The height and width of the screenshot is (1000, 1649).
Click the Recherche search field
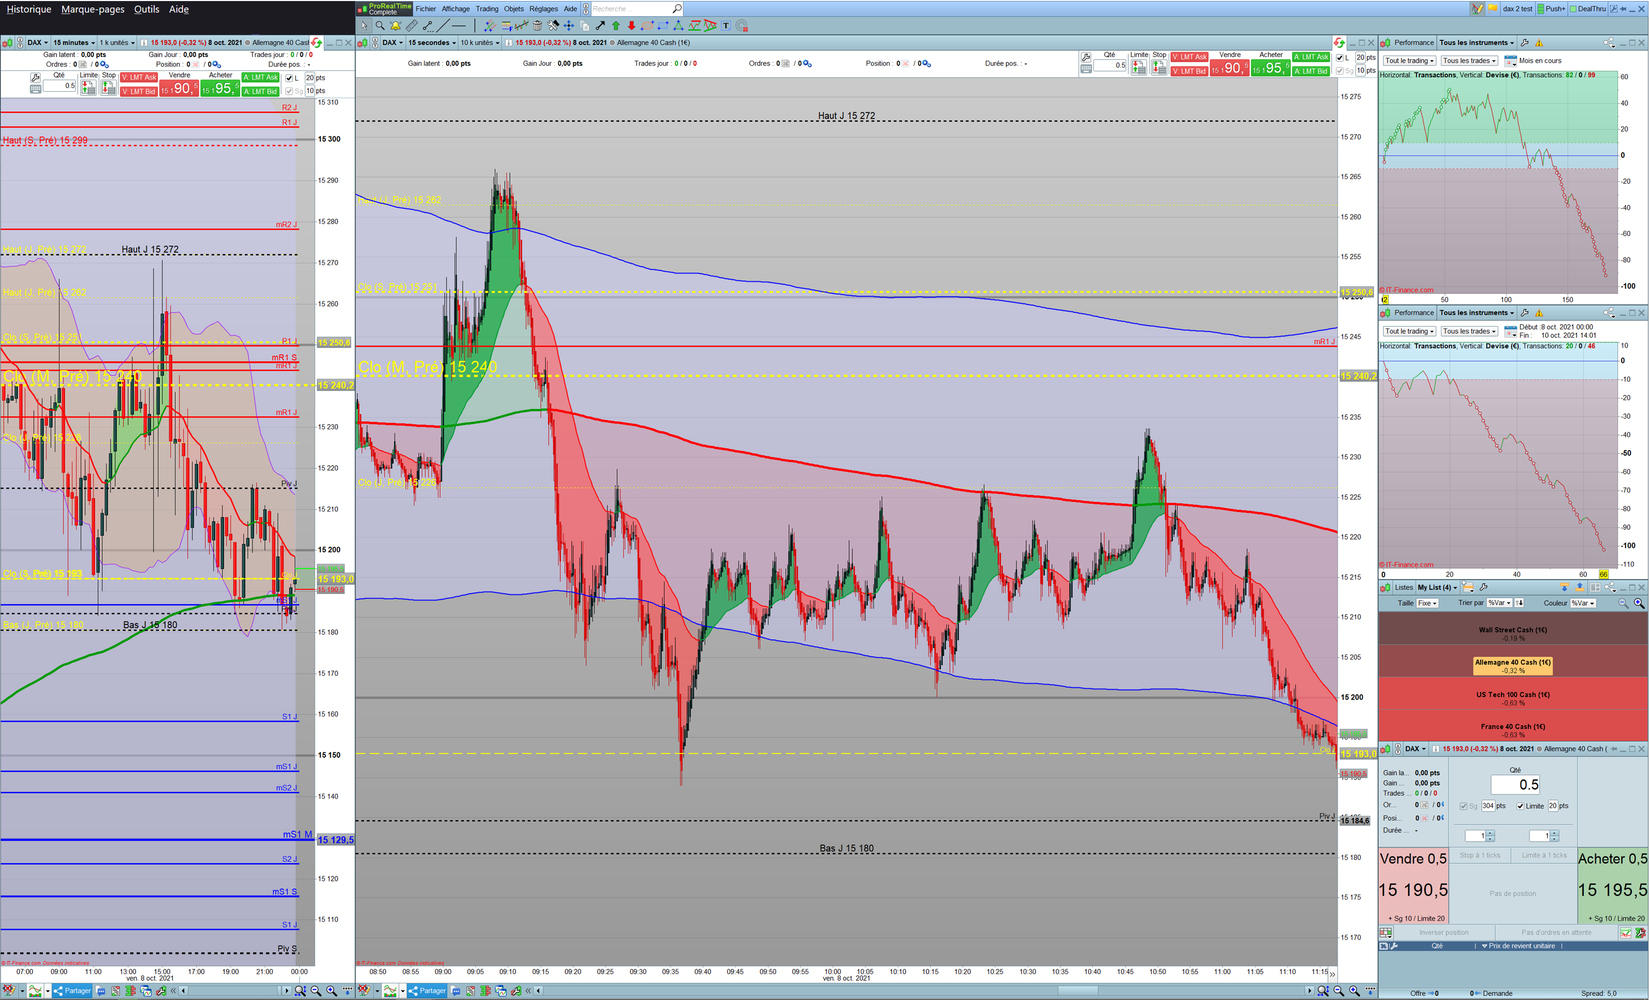pyautogui.click(x=630, y=9)
